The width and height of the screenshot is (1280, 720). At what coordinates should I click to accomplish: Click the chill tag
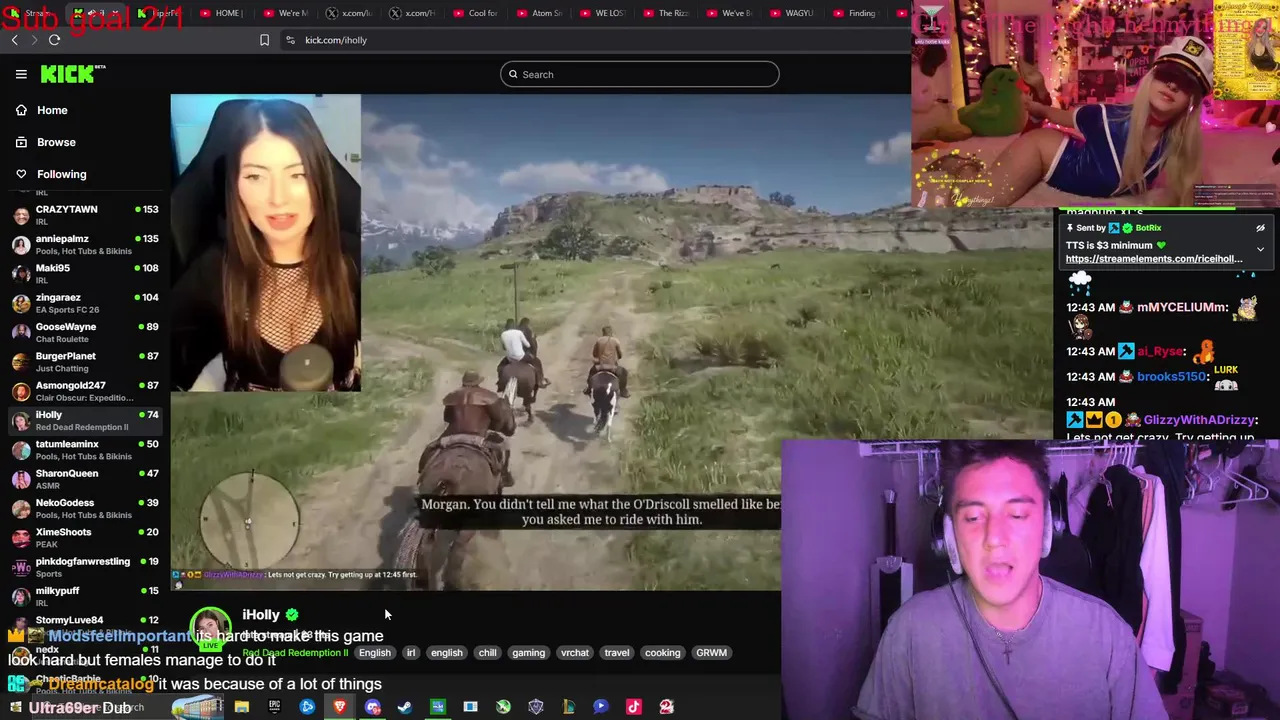click(487, 653)
